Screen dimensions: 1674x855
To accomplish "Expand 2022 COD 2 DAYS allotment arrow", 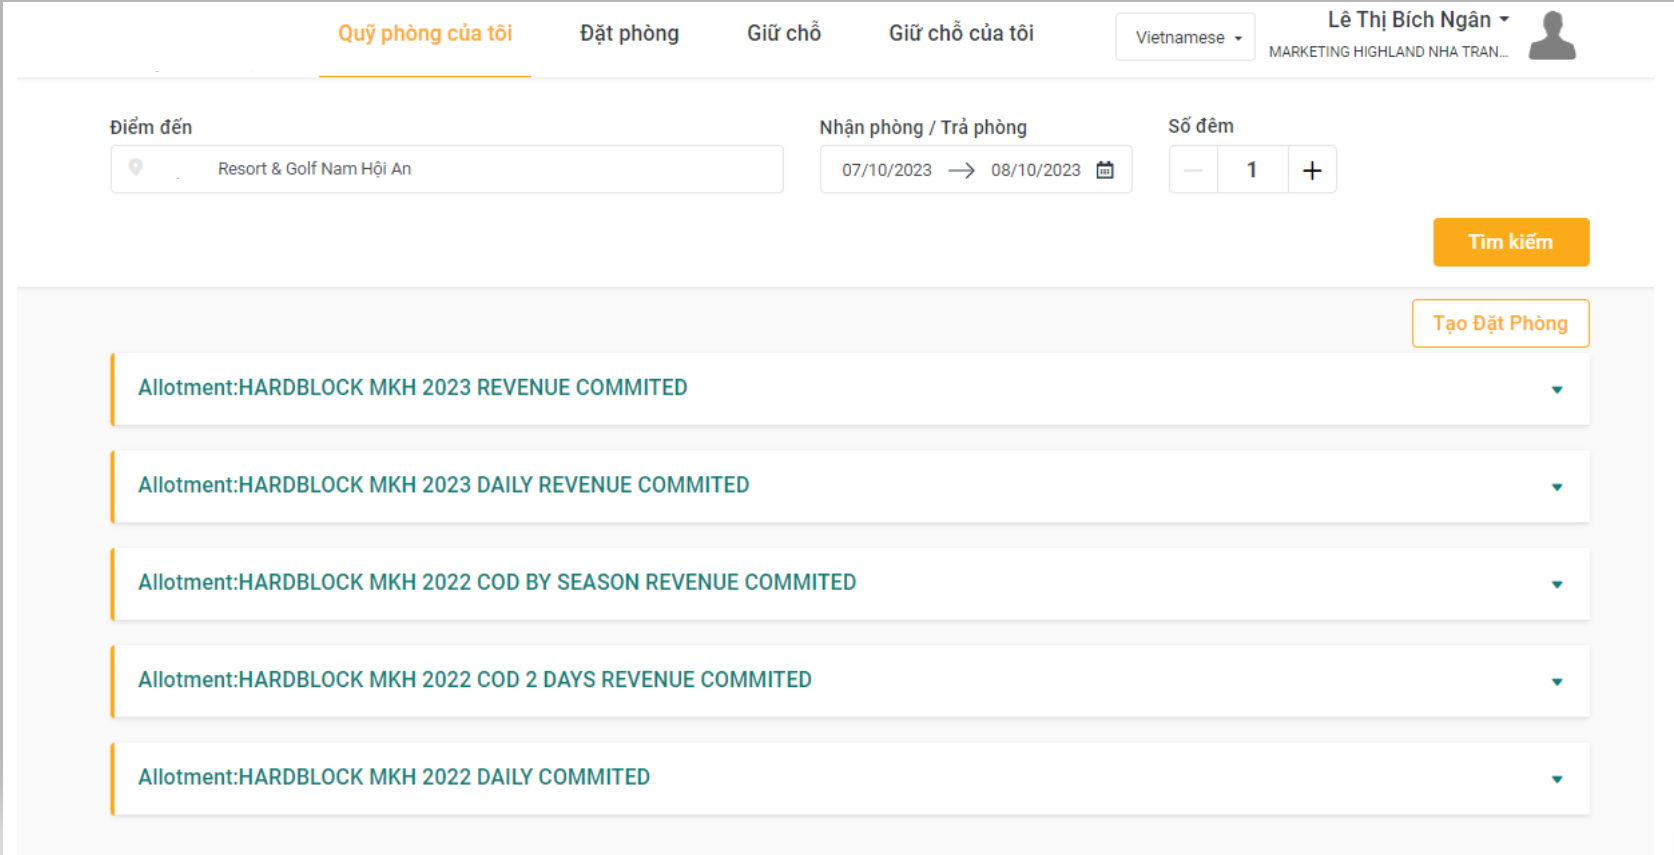I will coord(1556,682).
